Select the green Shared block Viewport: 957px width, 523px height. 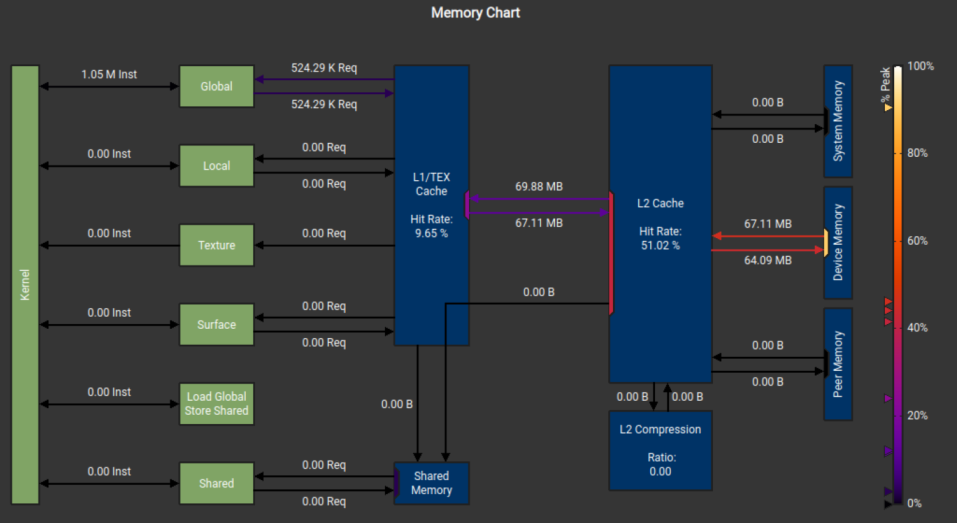(216, 483)
